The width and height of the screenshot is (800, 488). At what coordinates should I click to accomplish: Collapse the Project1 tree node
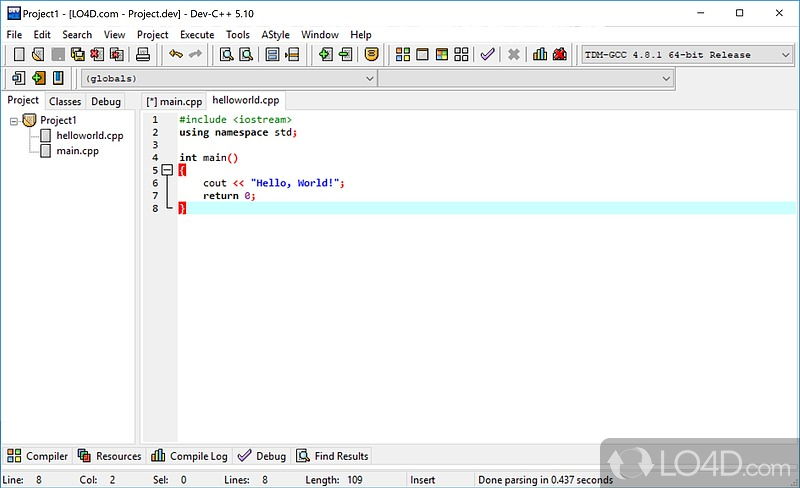[14, 121]
